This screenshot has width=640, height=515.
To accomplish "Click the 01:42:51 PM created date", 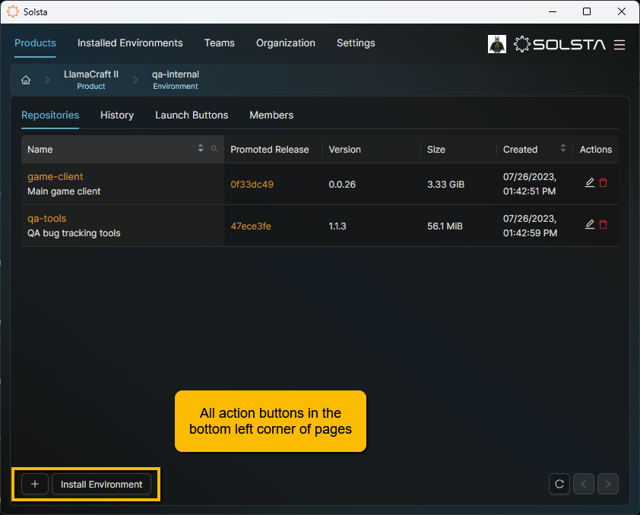I will click(529, 184).
